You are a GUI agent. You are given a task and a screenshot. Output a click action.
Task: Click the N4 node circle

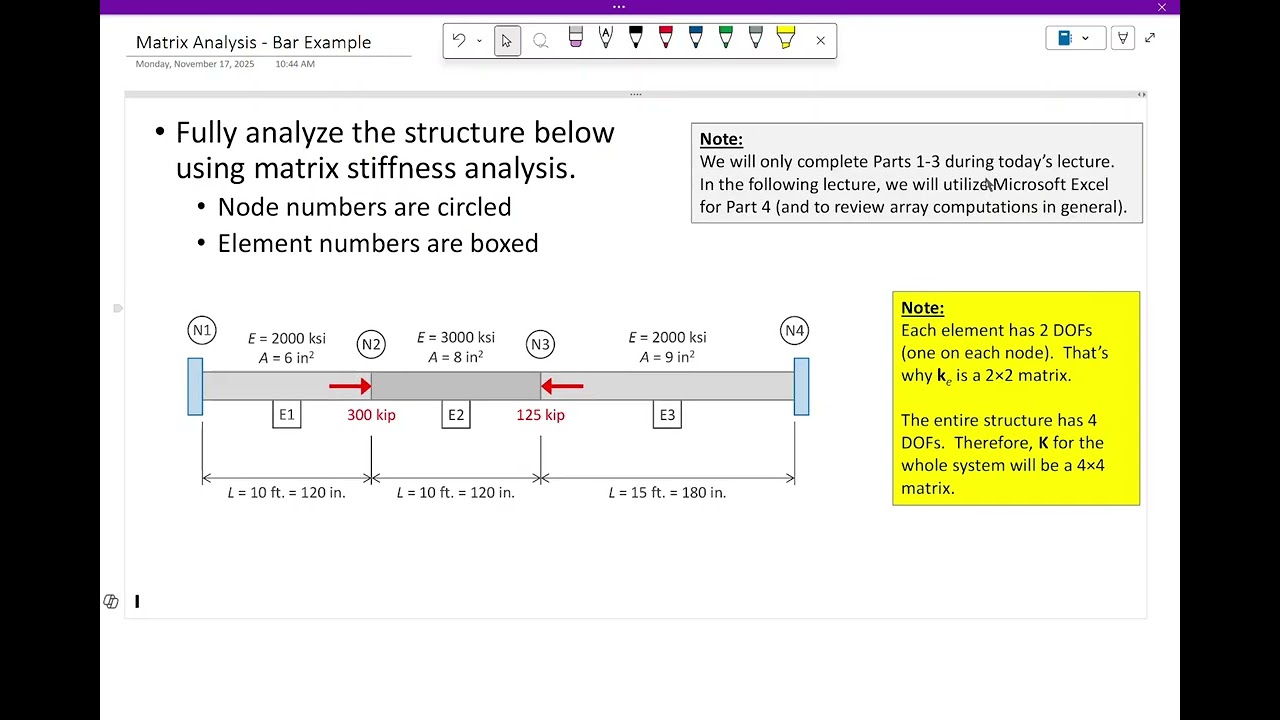(794, 330)
